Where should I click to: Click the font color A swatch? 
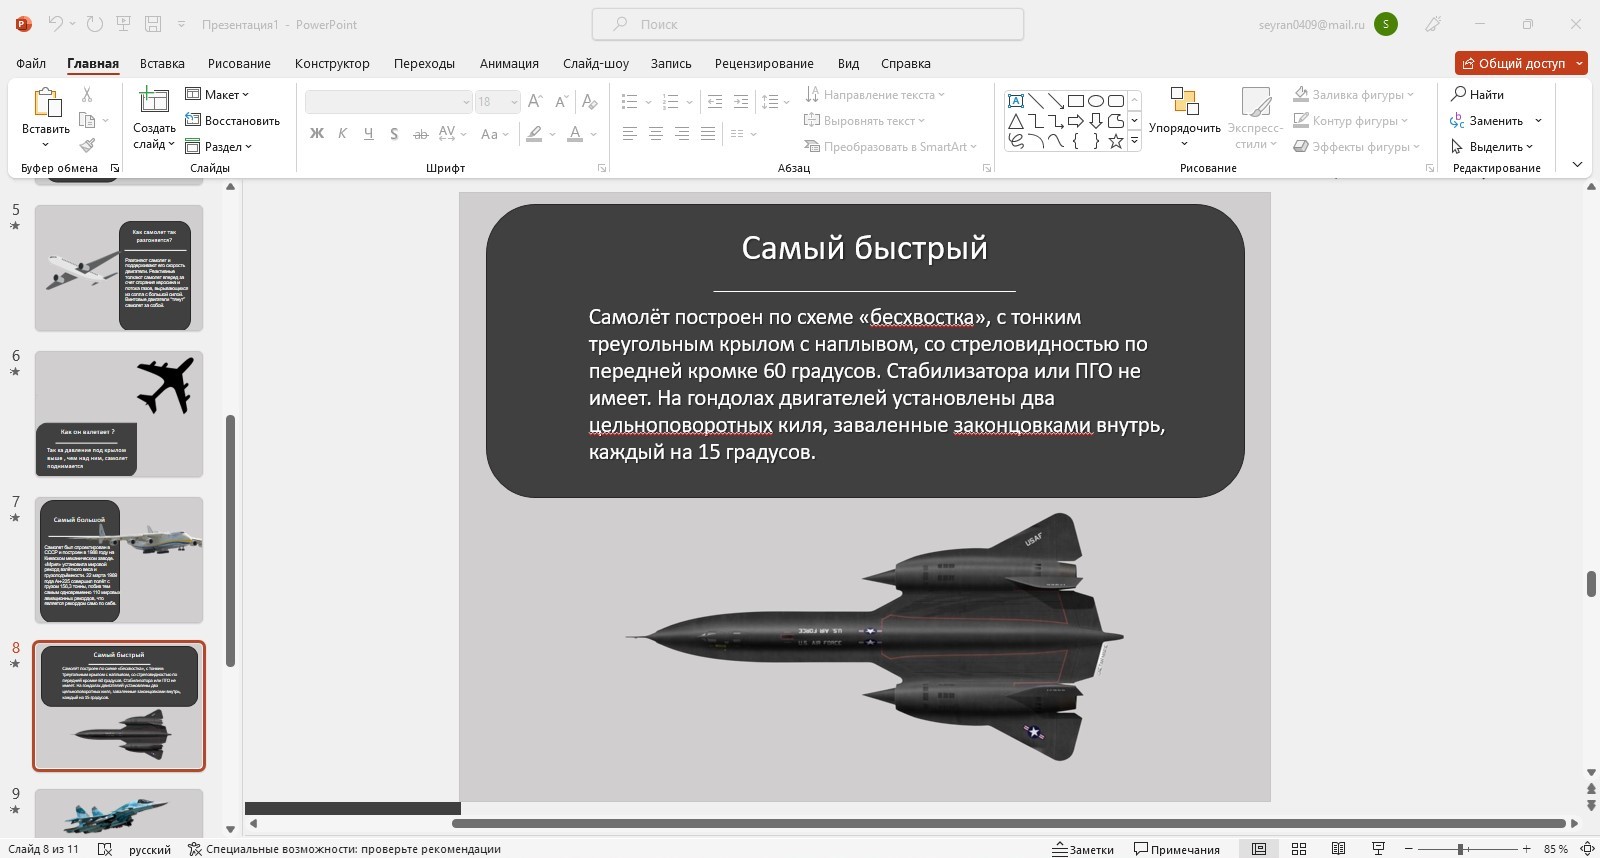coord(575,133)
